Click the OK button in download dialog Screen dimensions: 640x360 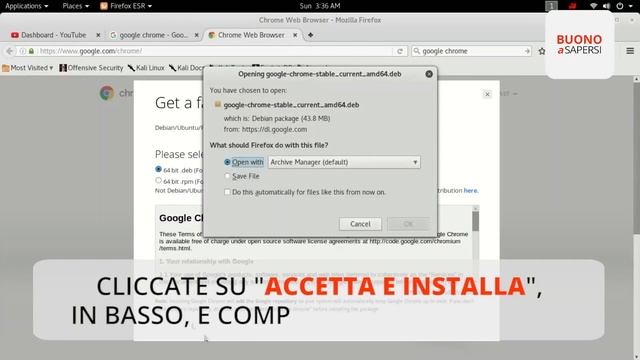click(x=408, y=224)
